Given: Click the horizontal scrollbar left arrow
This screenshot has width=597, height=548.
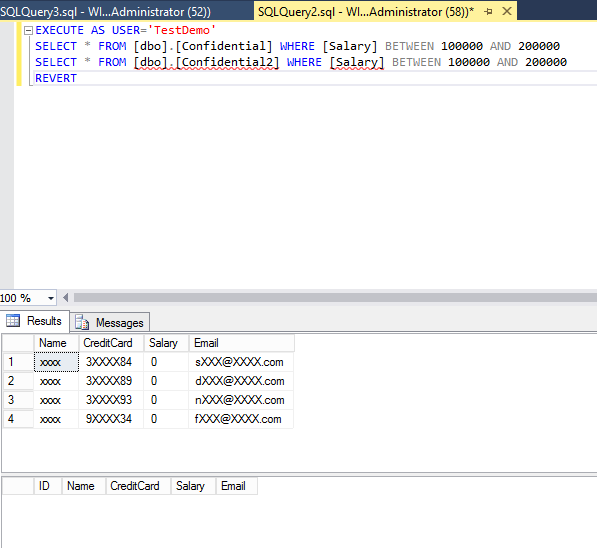Looking at the screenshot, I should [x=65, y=298].
